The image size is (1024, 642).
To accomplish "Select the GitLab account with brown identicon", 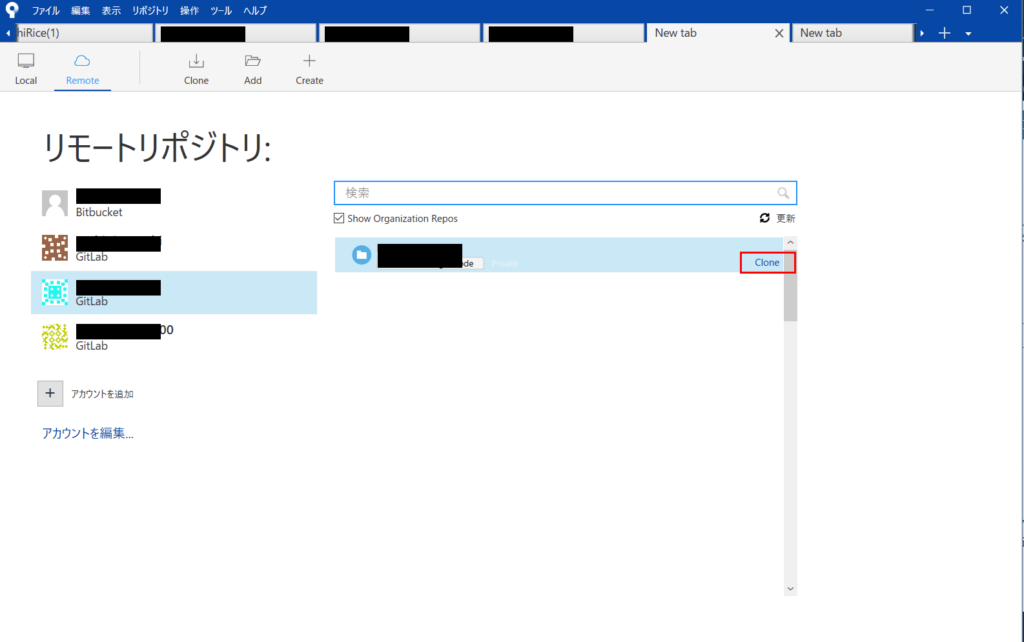I will click(174, 248).
